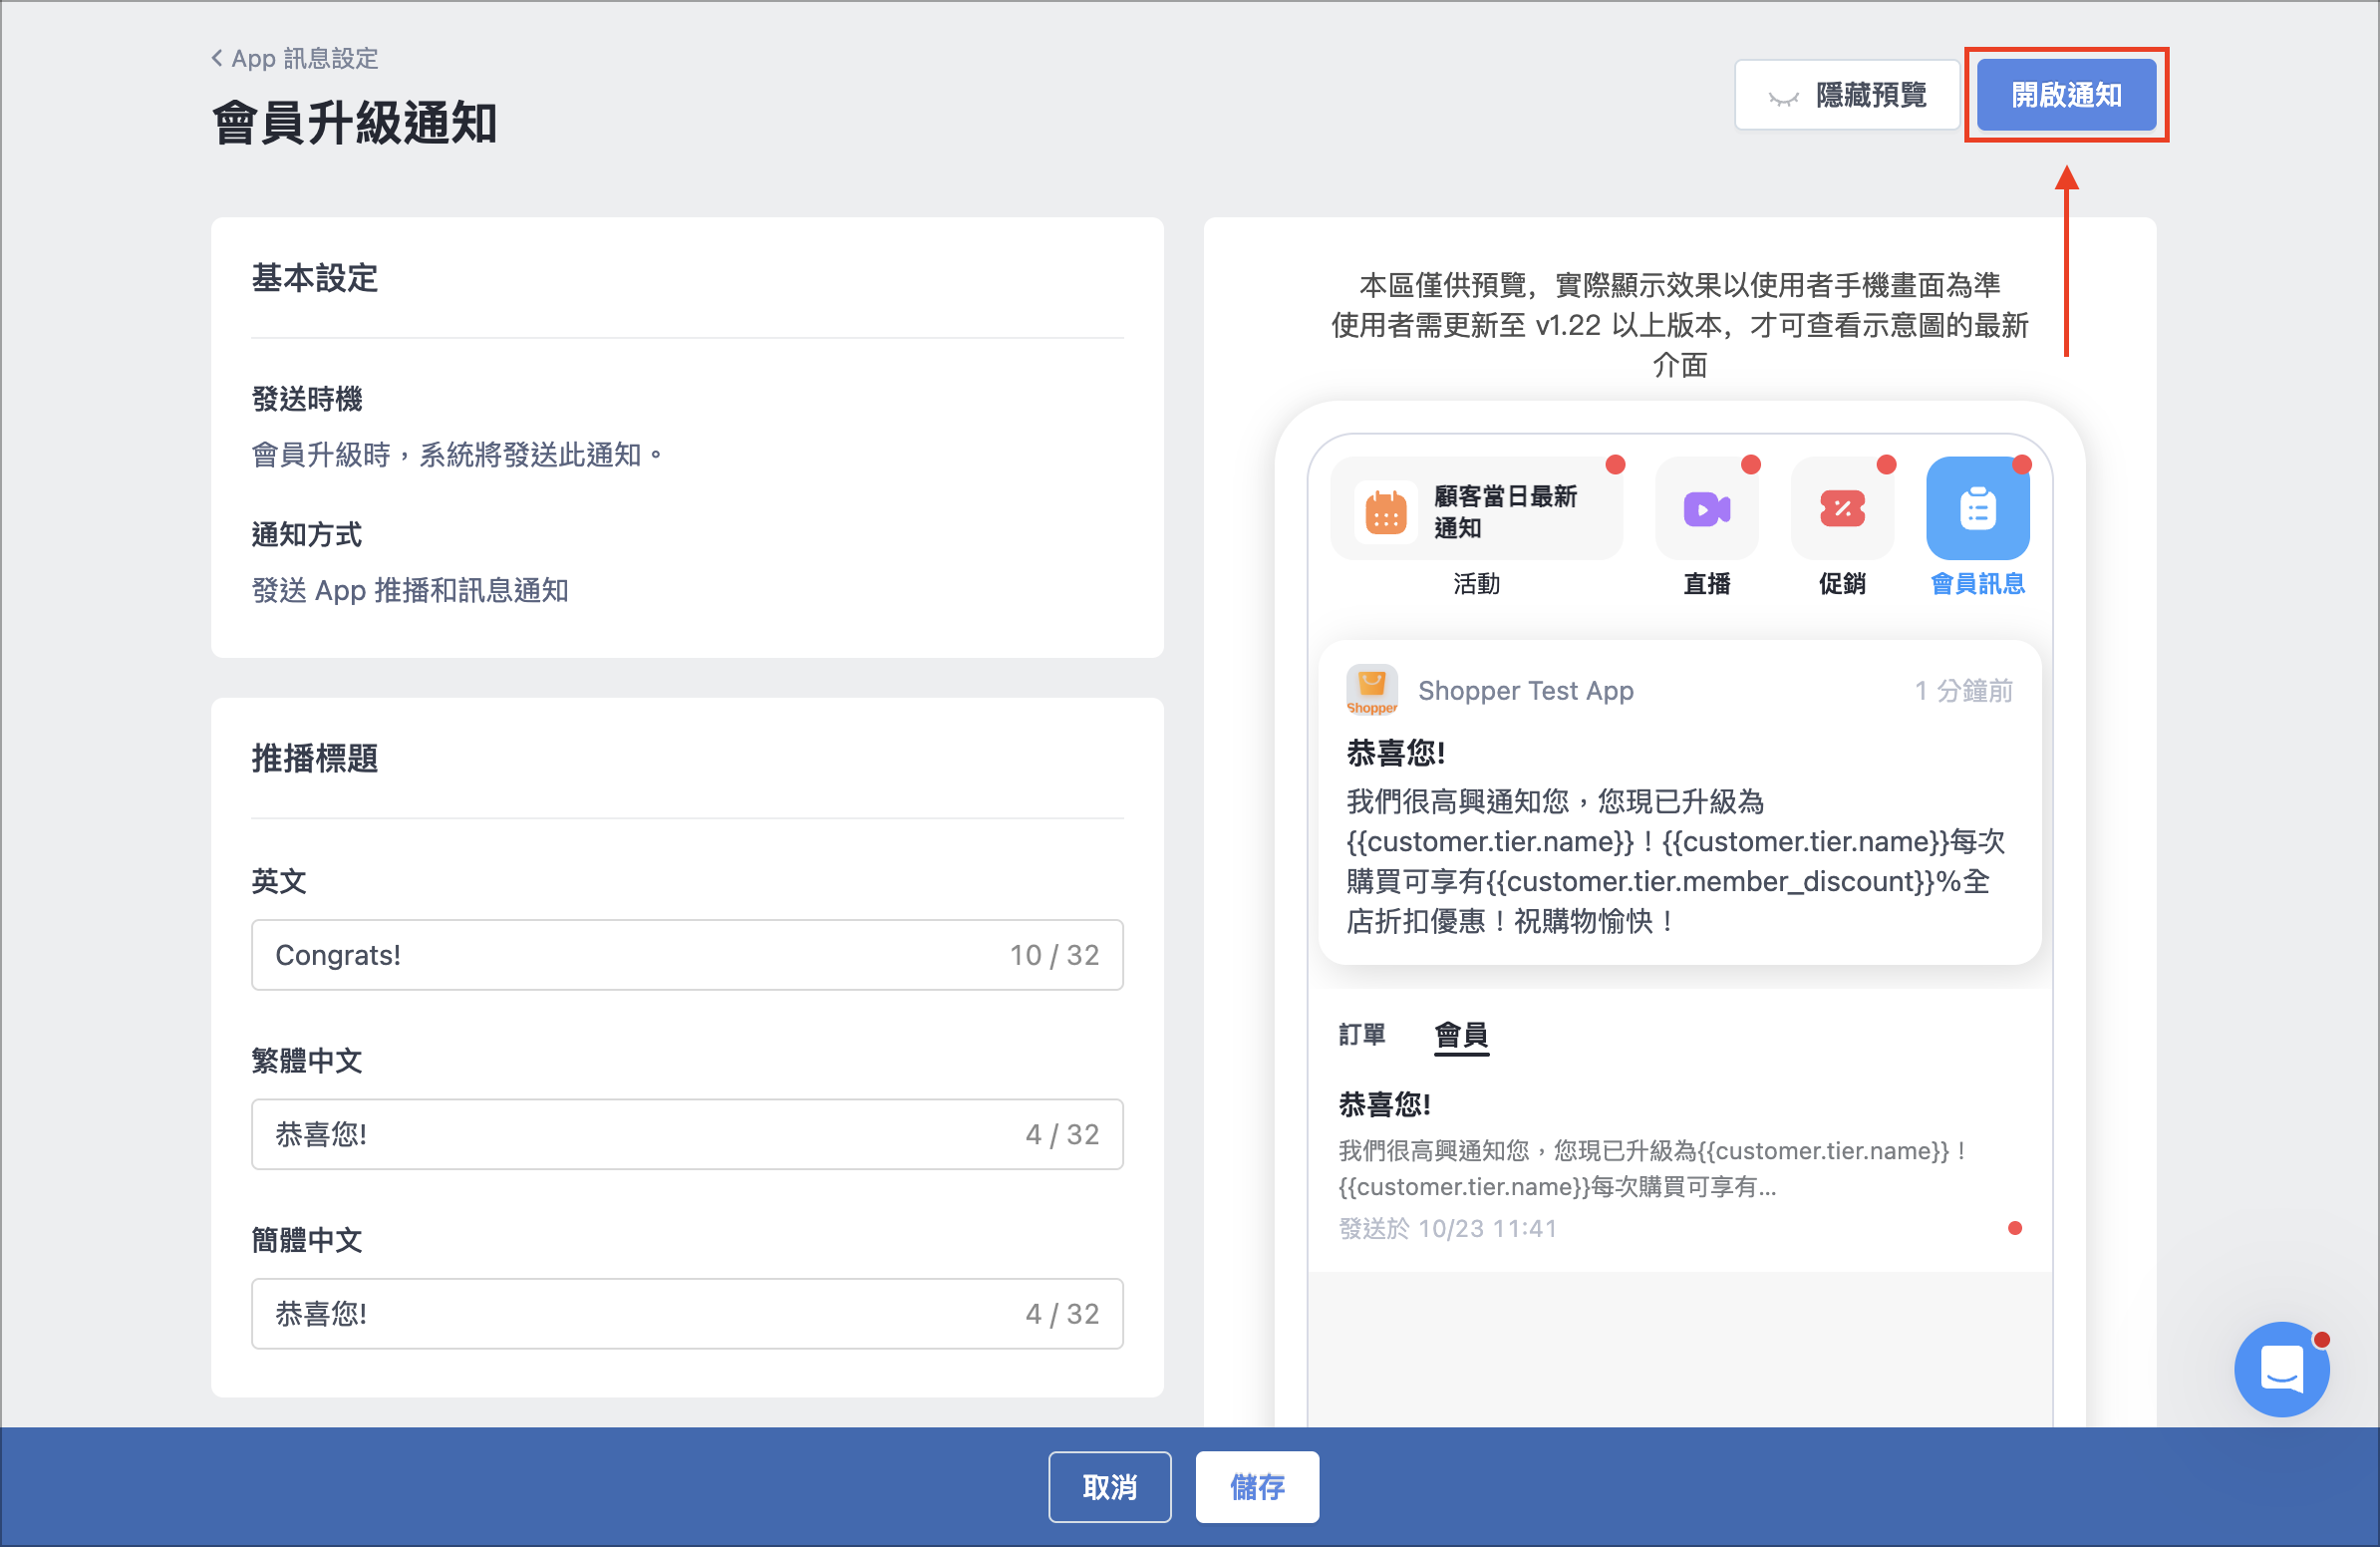Click the 發送 App 推播和訊息通知 text
The image size is (2380, 1547).
(x=410, y=591)
